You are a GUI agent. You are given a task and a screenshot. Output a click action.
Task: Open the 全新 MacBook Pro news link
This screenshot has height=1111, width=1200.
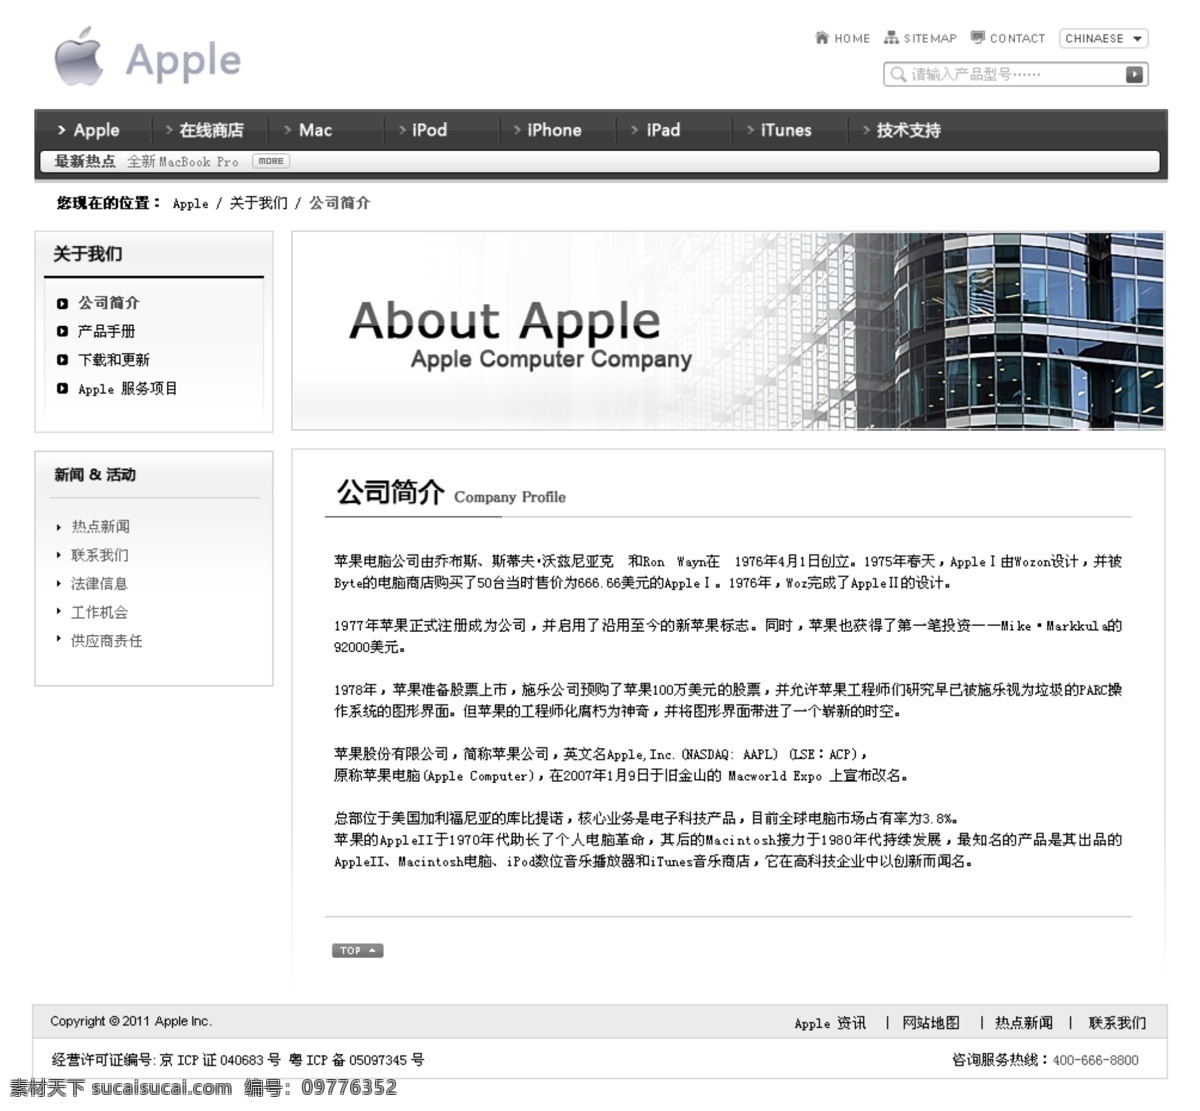point(182,161)
